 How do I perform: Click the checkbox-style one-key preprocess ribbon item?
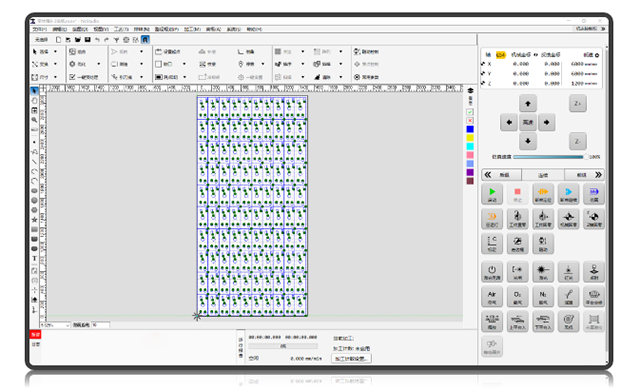84,77
